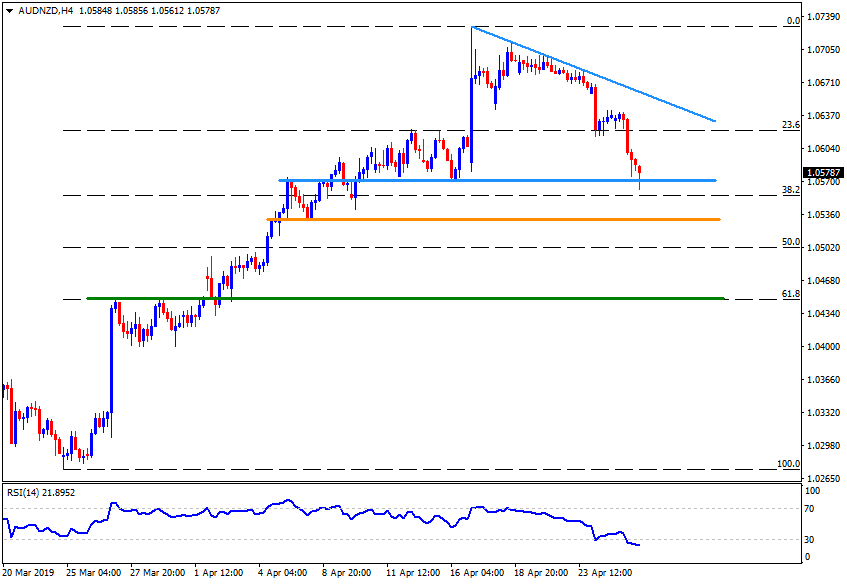Image resolution: width=847 pixels, height=584 pixels.
Task: Select the 23.6 Fibonacci level label
Action: [x=791, y=125]
